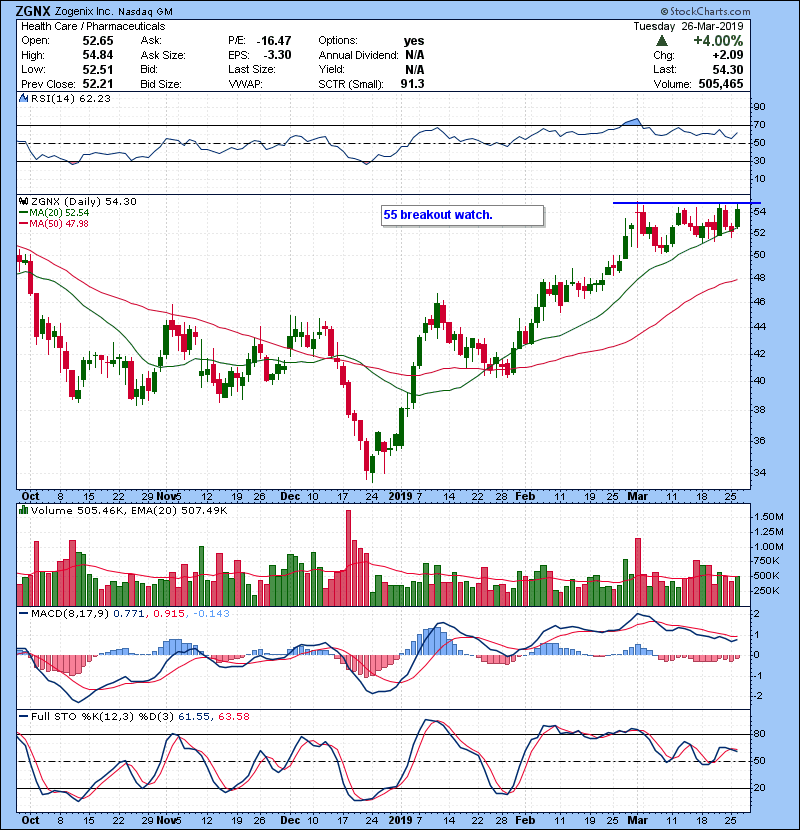Click the Low value 52.51
Image resolution: width=800 pixels, height=830 pixels.
97,69
